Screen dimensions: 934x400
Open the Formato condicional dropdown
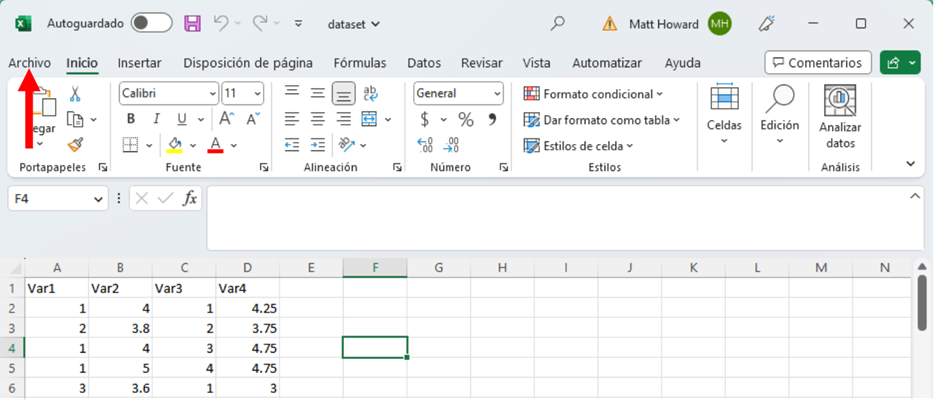pos(594,94)
